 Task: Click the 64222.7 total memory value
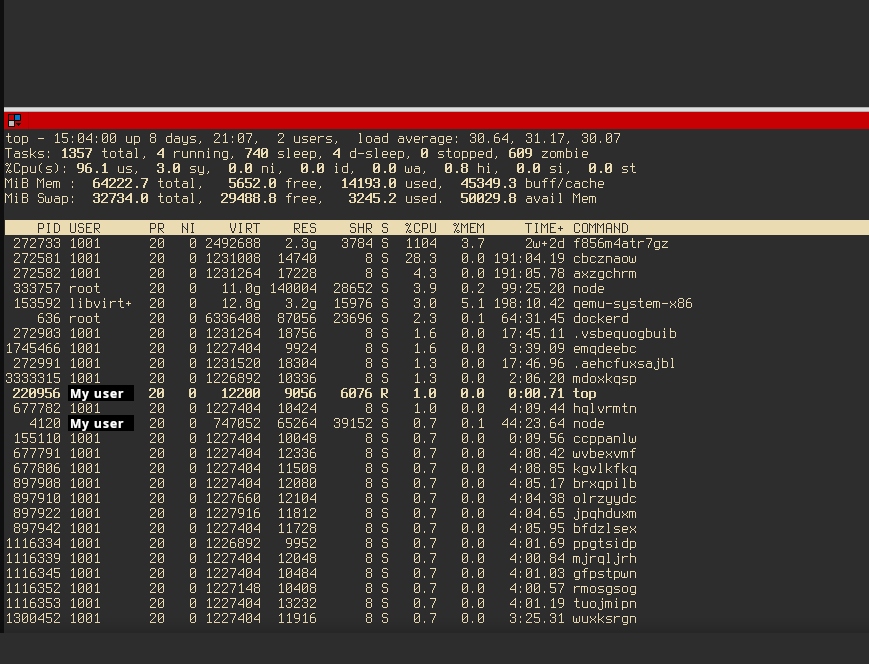pyautogui.click(x=120, y=183)
